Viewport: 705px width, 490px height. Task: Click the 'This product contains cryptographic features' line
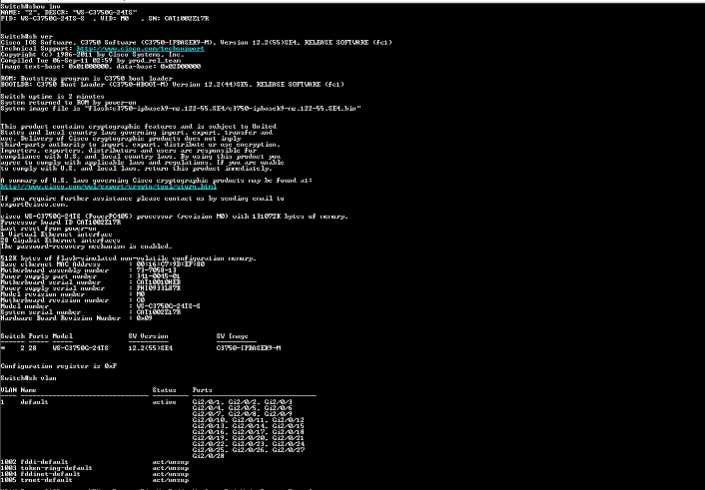coord(138,126)
